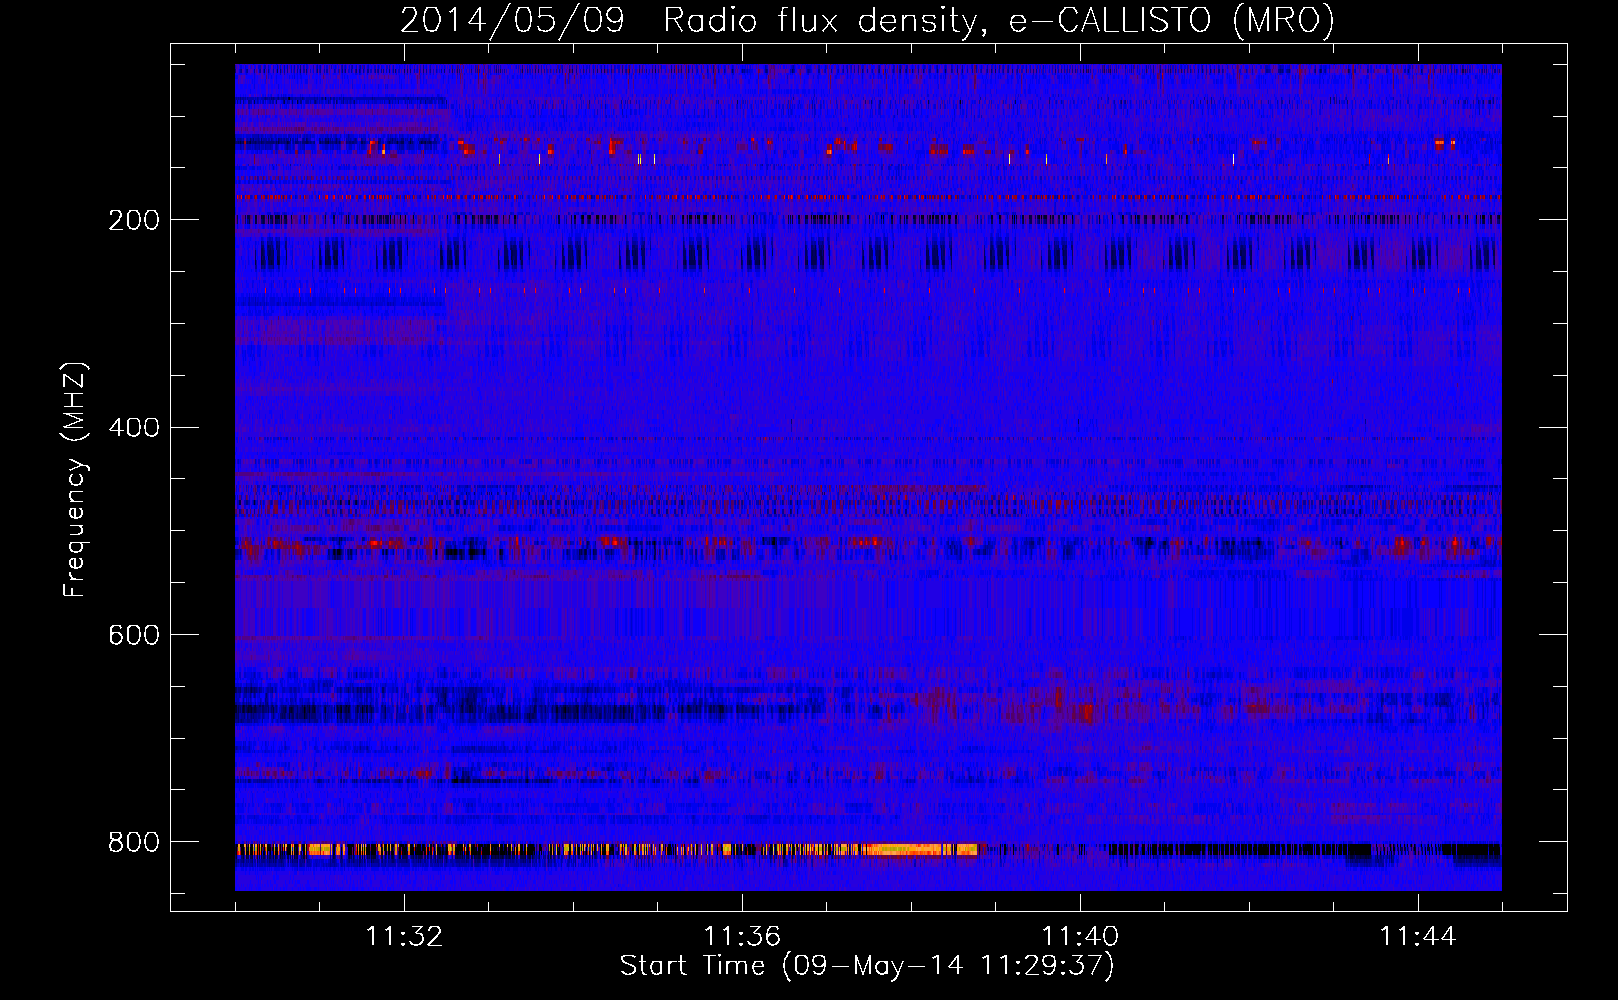The height and width of the screenshot is (1000, 1618).
Task: Click the 800 frequency tick label
Action: point(134,842)
